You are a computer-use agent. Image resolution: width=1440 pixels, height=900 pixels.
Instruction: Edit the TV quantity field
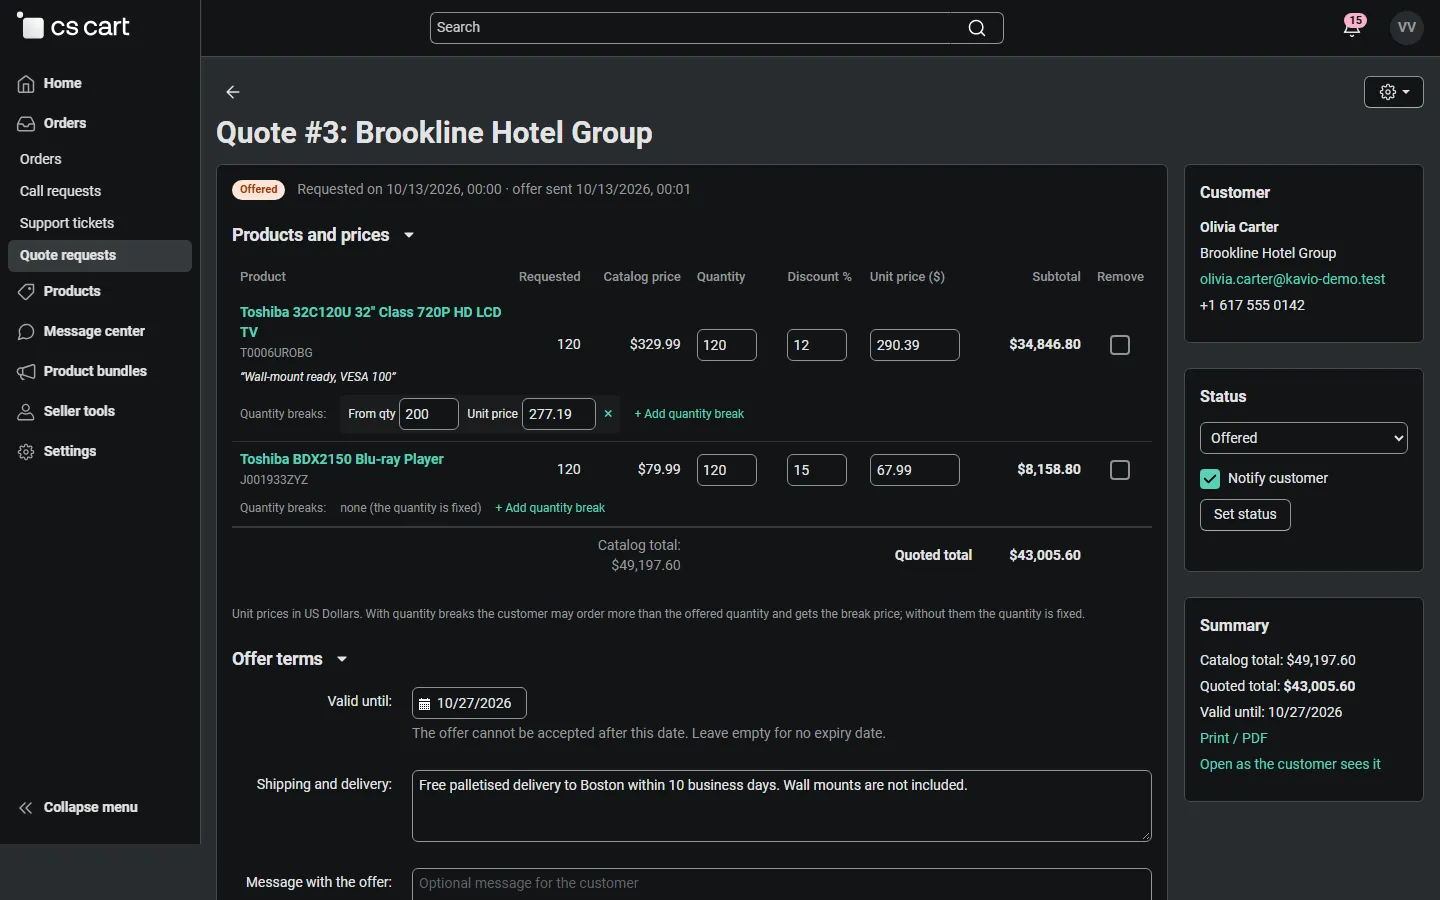727,345
